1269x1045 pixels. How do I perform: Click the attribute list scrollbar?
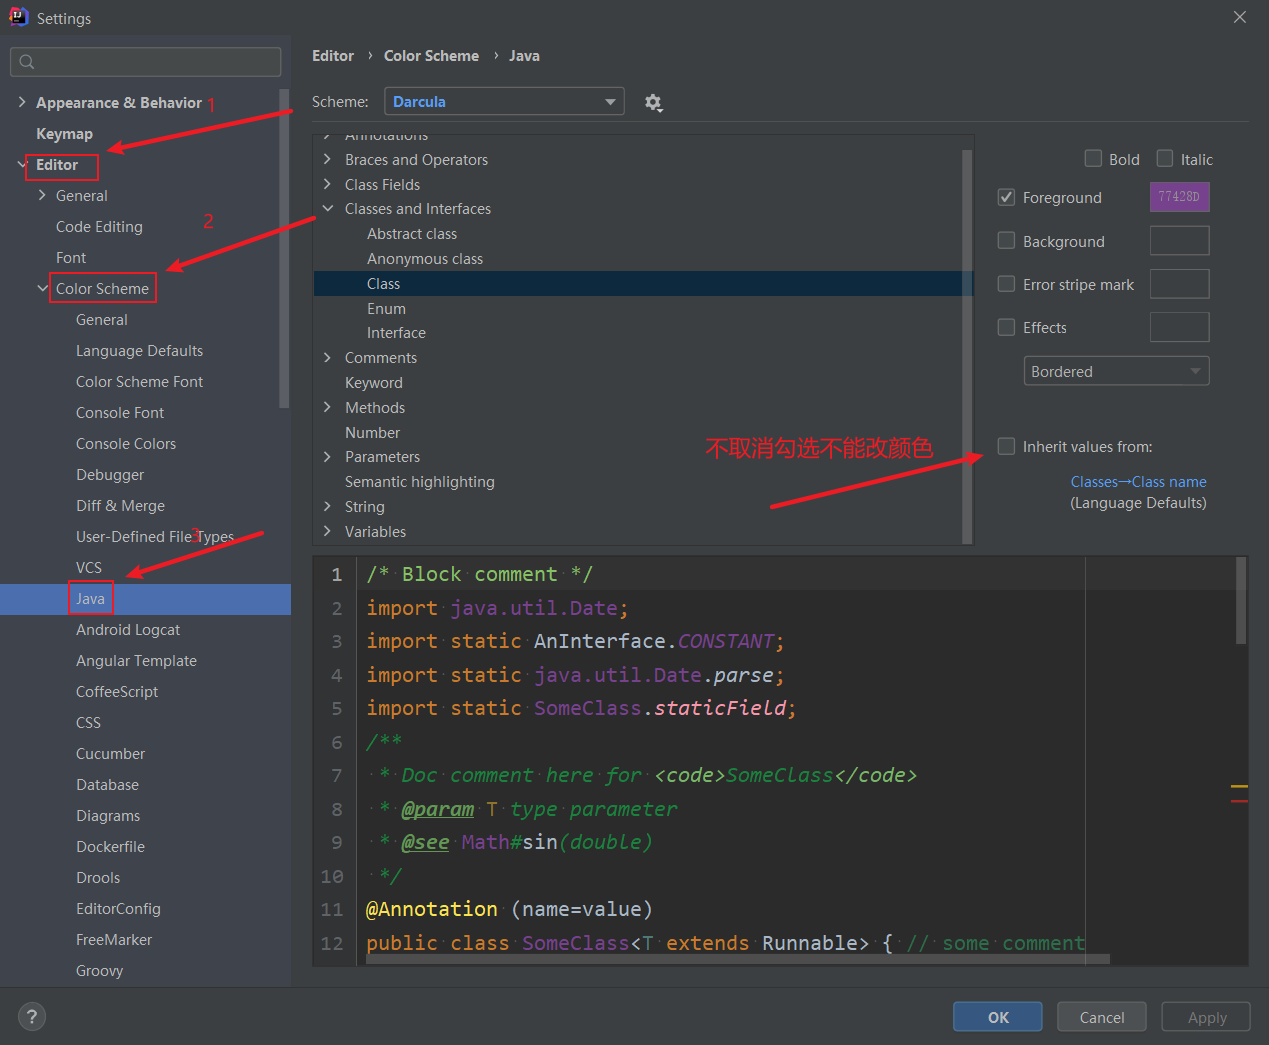pyautogui.click(x=967, y=345)
